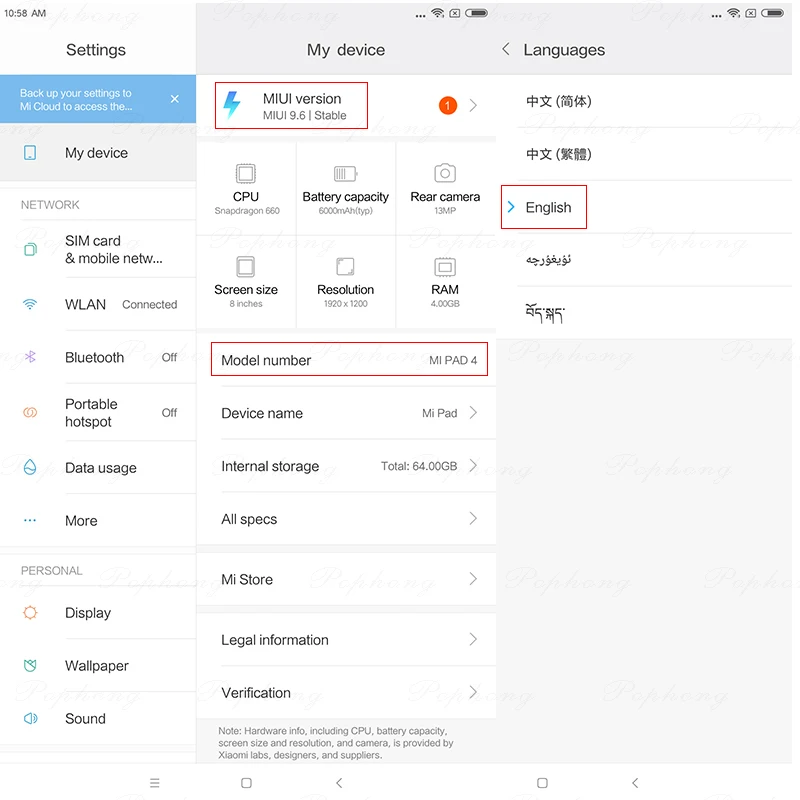The width and height of the screenshot is (800, 800).
Task: Open Verification via its chevron
Action: click(473, 692)
